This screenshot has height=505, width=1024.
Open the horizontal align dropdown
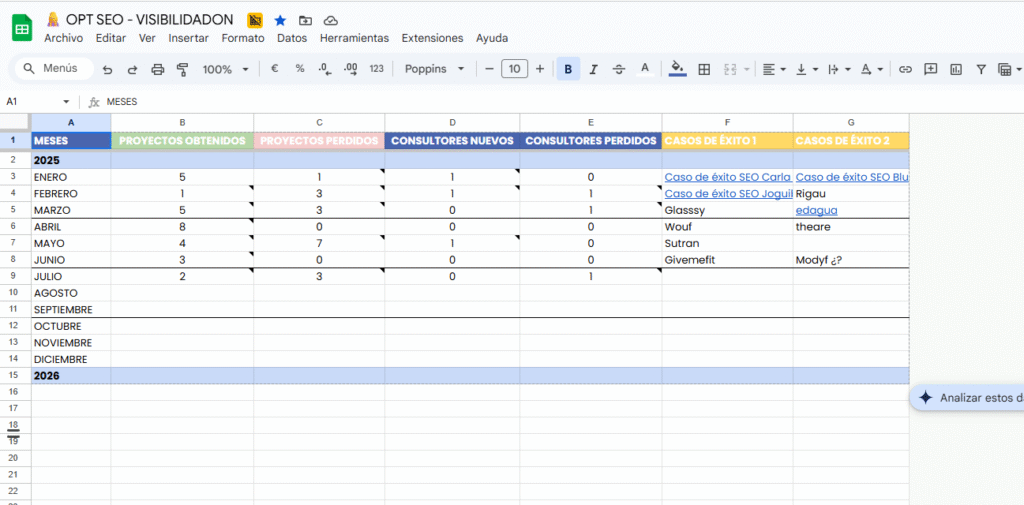pyautogui.click(x=773, y=69)
